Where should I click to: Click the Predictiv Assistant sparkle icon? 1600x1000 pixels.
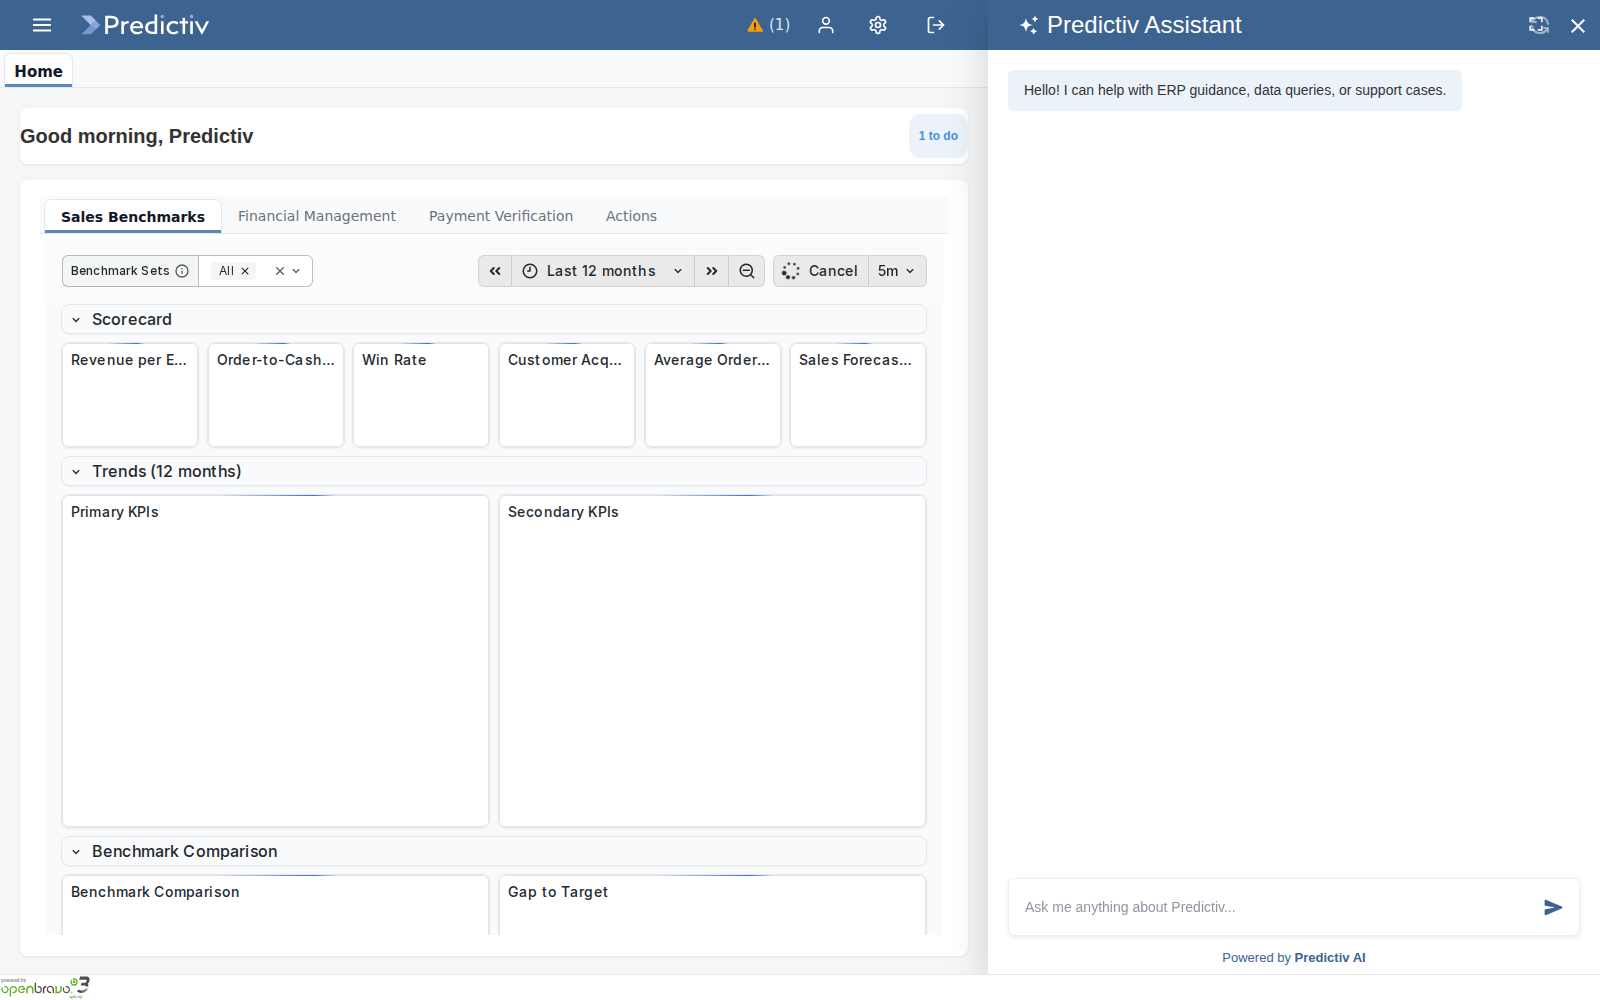pyautogui.click(x=1029, y=25)
